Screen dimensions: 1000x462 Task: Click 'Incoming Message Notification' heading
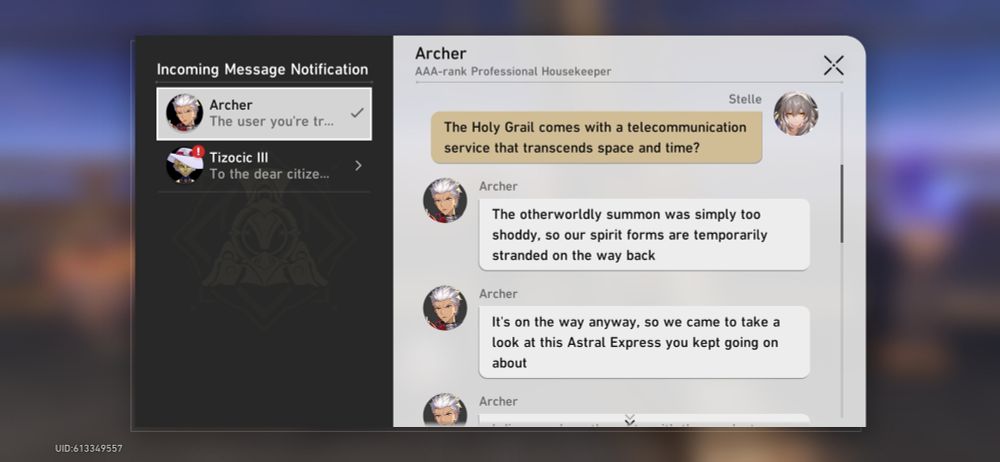click(x=262, y=69)
